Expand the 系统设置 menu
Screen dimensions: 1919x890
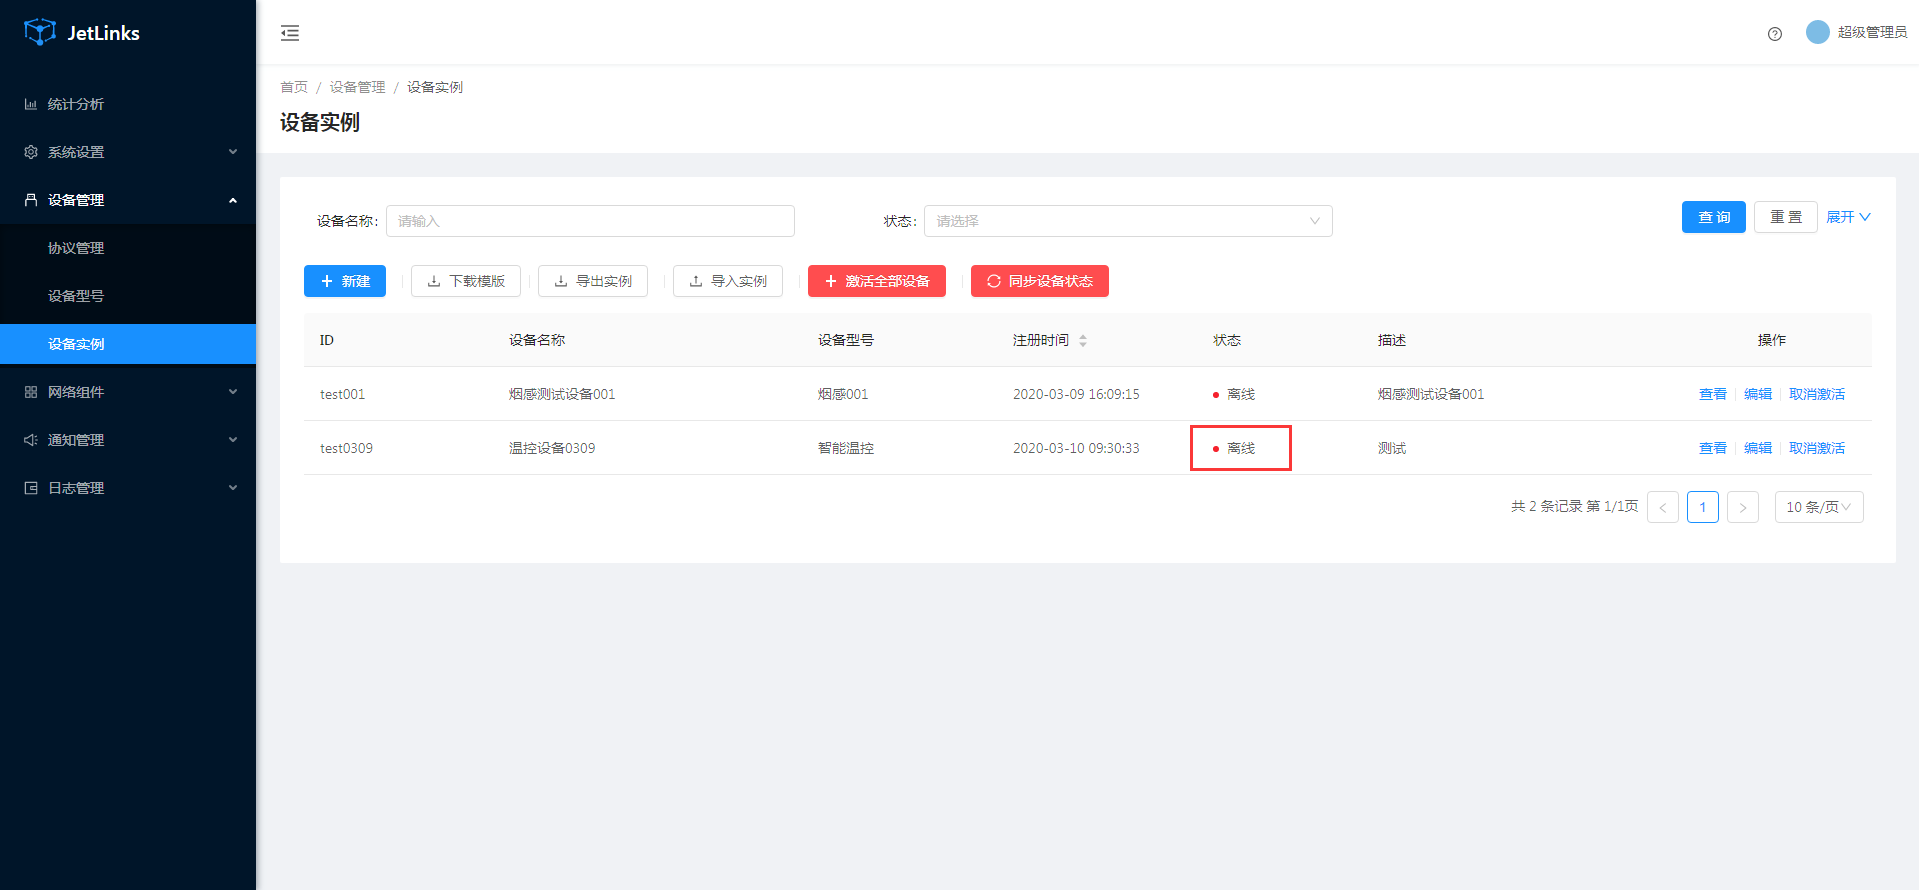pyautogui.click(x=128, y=152)
